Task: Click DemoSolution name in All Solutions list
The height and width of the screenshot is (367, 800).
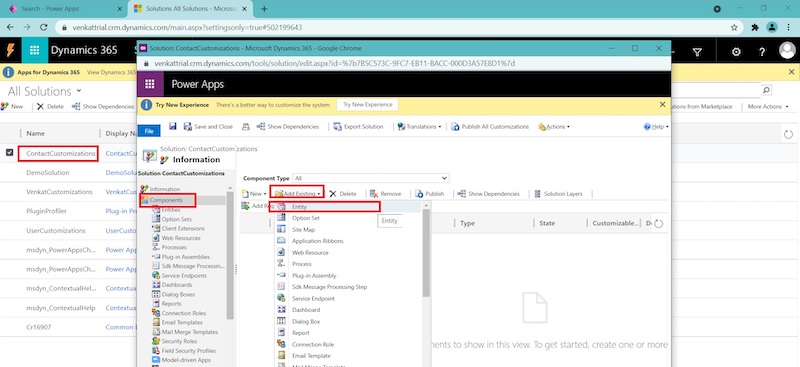Action: click(47, 173)
